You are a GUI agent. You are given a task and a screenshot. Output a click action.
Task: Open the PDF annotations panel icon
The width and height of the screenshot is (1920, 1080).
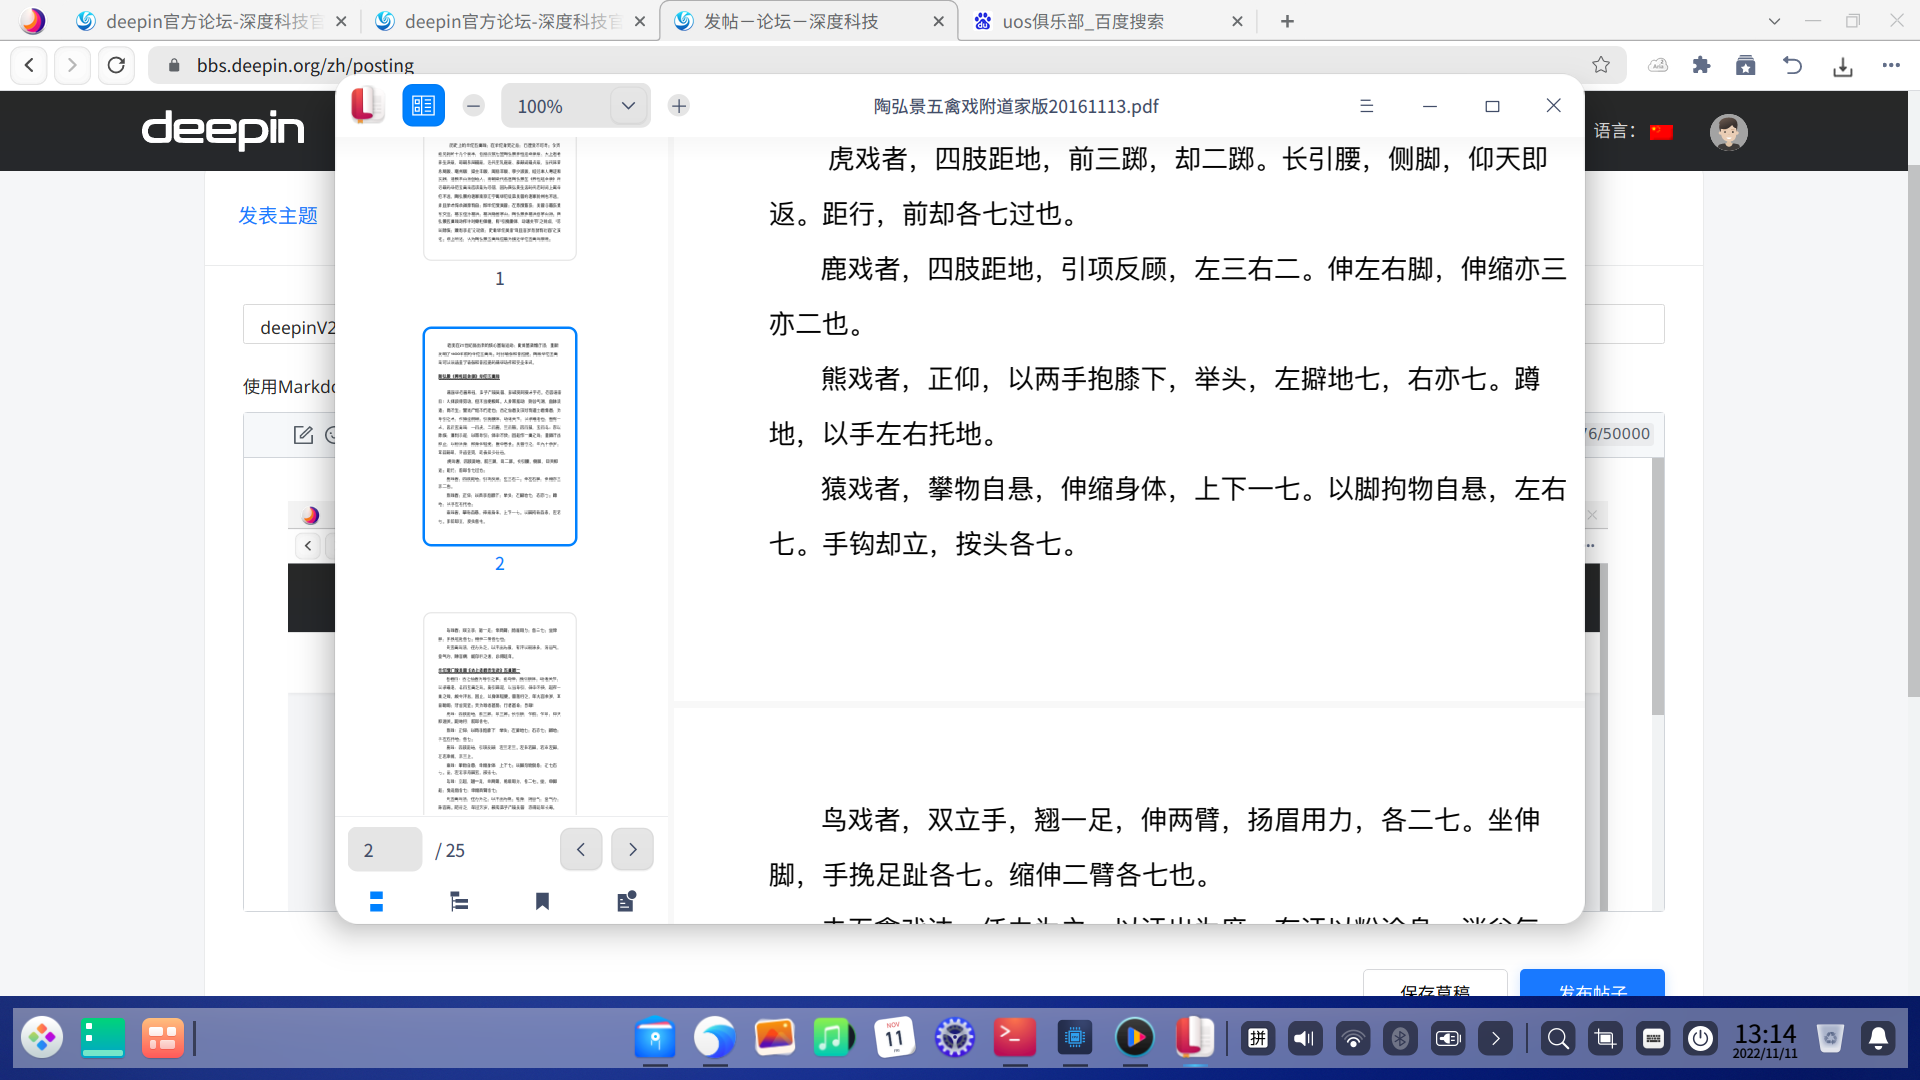(x=626, y=901)
